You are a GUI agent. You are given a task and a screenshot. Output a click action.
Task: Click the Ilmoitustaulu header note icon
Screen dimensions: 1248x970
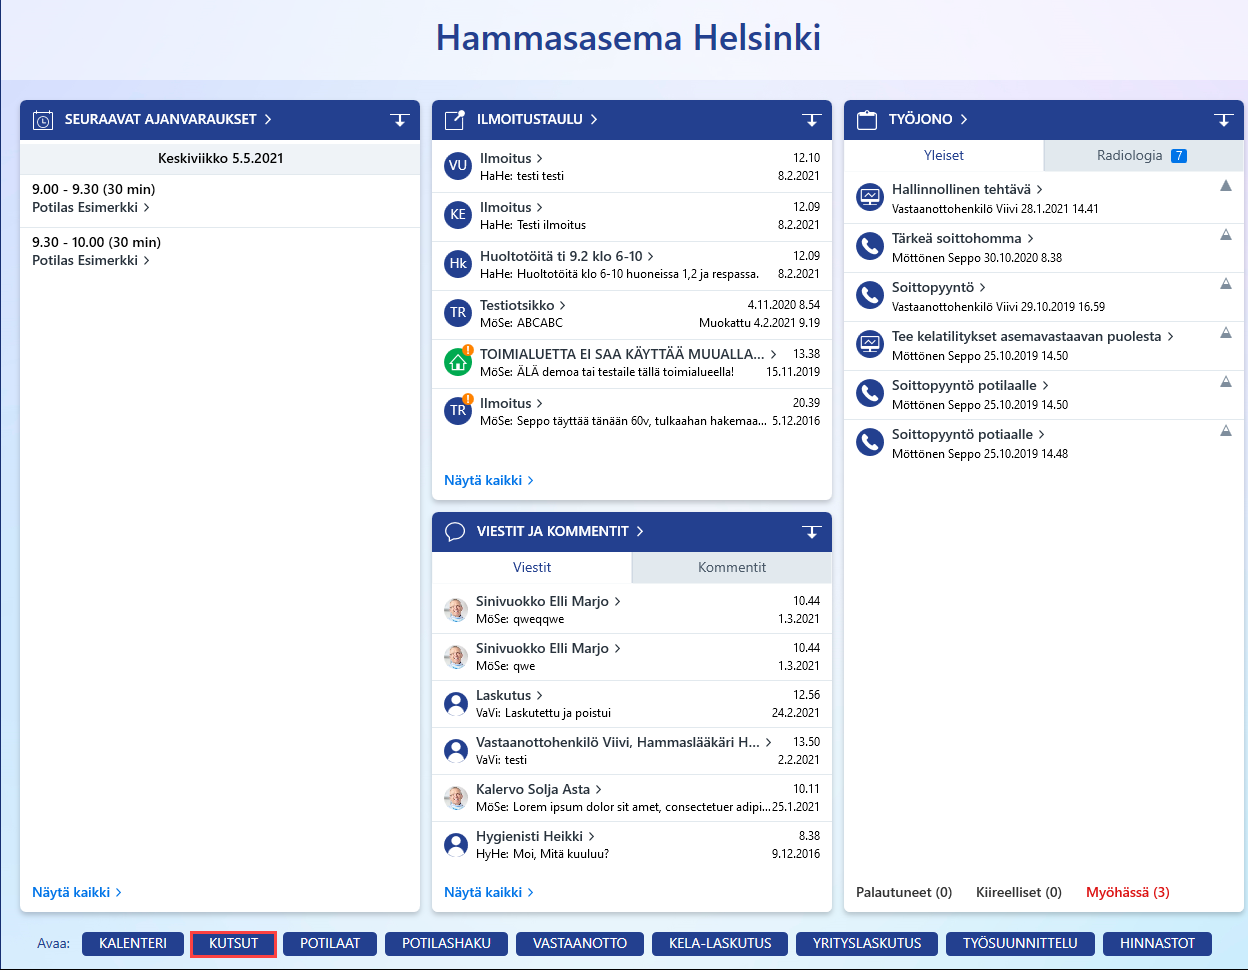[455, 120]
